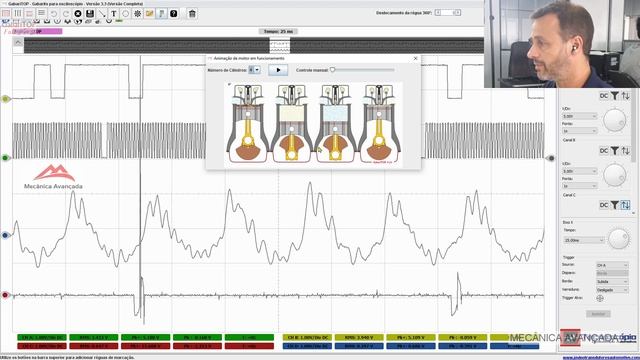640x360 pixels.
Task: Click the green channel B zero marker
Action: [x=6, y=158]
